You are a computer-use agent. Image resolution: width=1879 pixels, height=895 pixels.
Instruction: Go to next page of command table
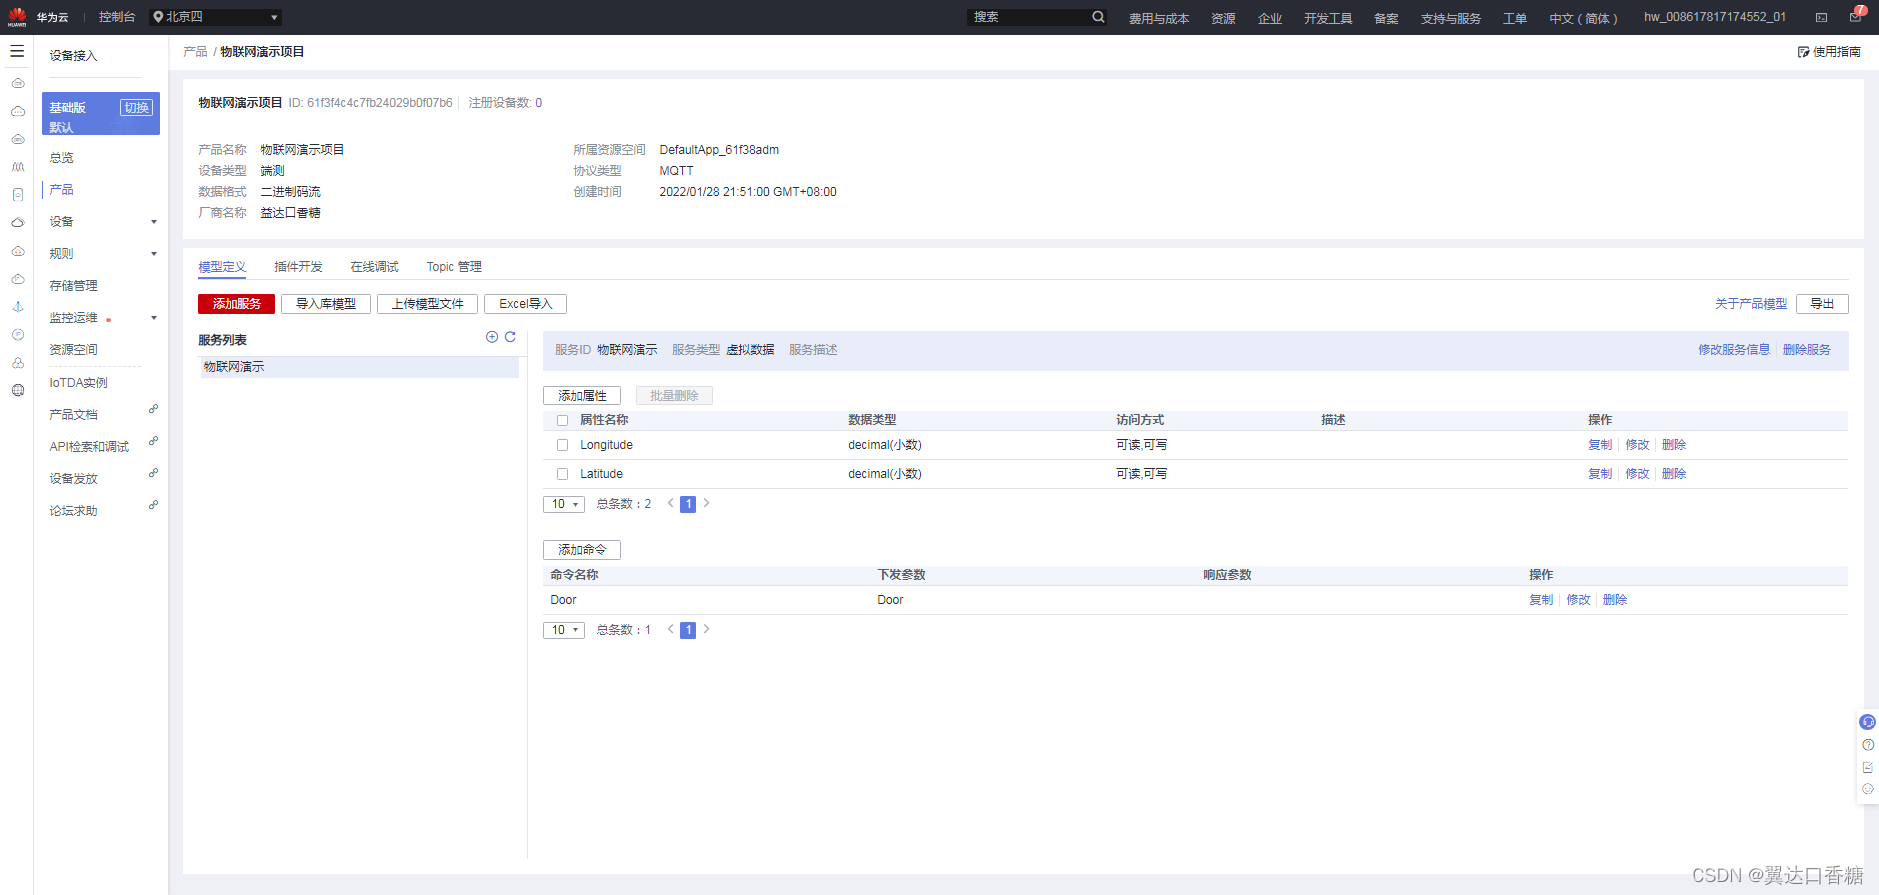(x=706, y=629)
